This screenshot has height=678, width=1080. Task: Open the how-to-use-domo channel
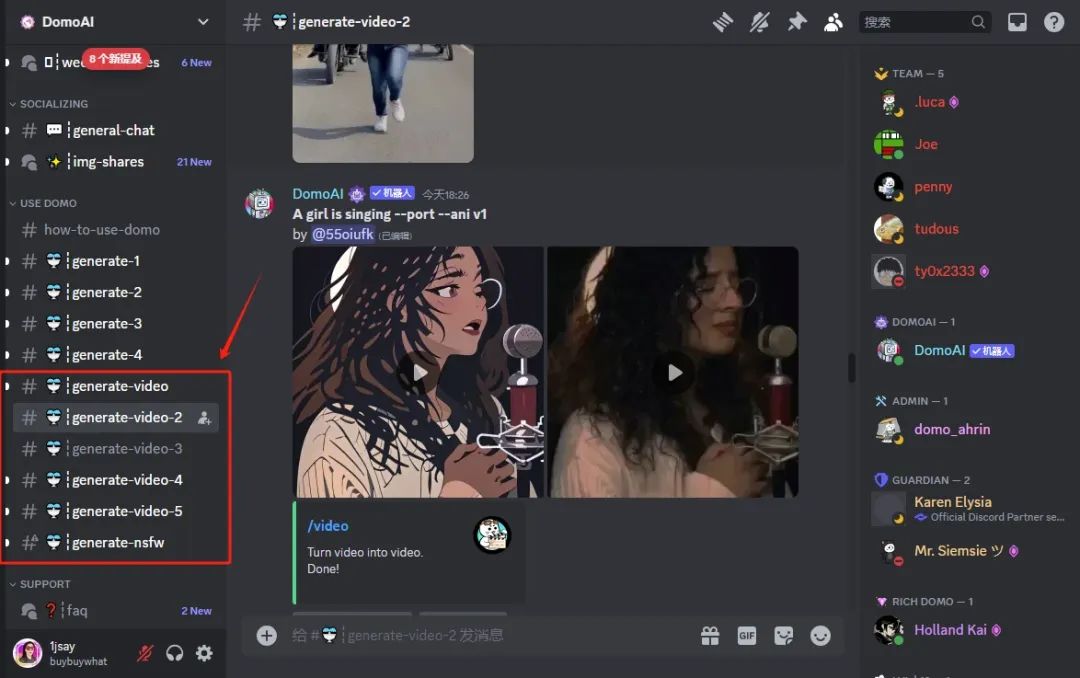[x=101, y=230]
